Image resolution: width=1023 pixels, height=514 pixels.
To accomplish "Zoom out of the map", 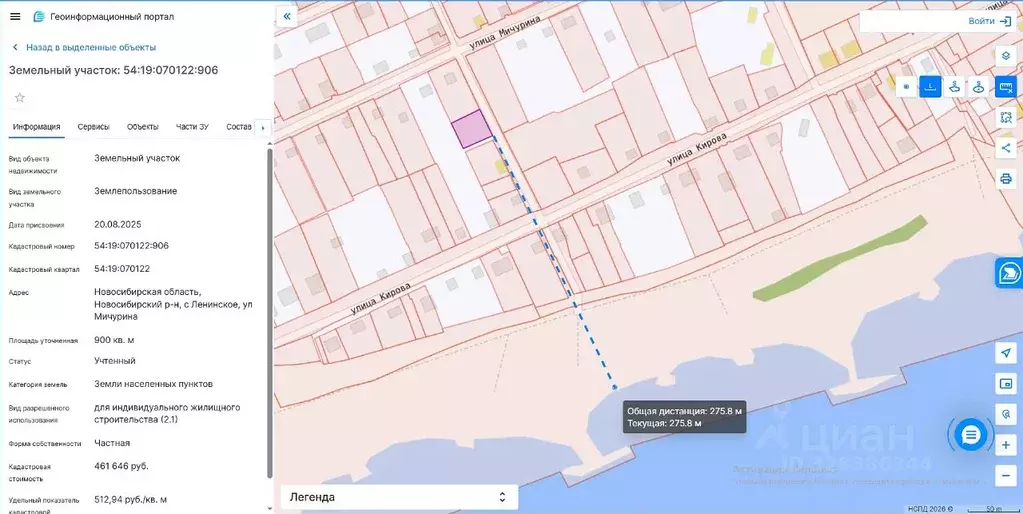I will coord(1006,472).
